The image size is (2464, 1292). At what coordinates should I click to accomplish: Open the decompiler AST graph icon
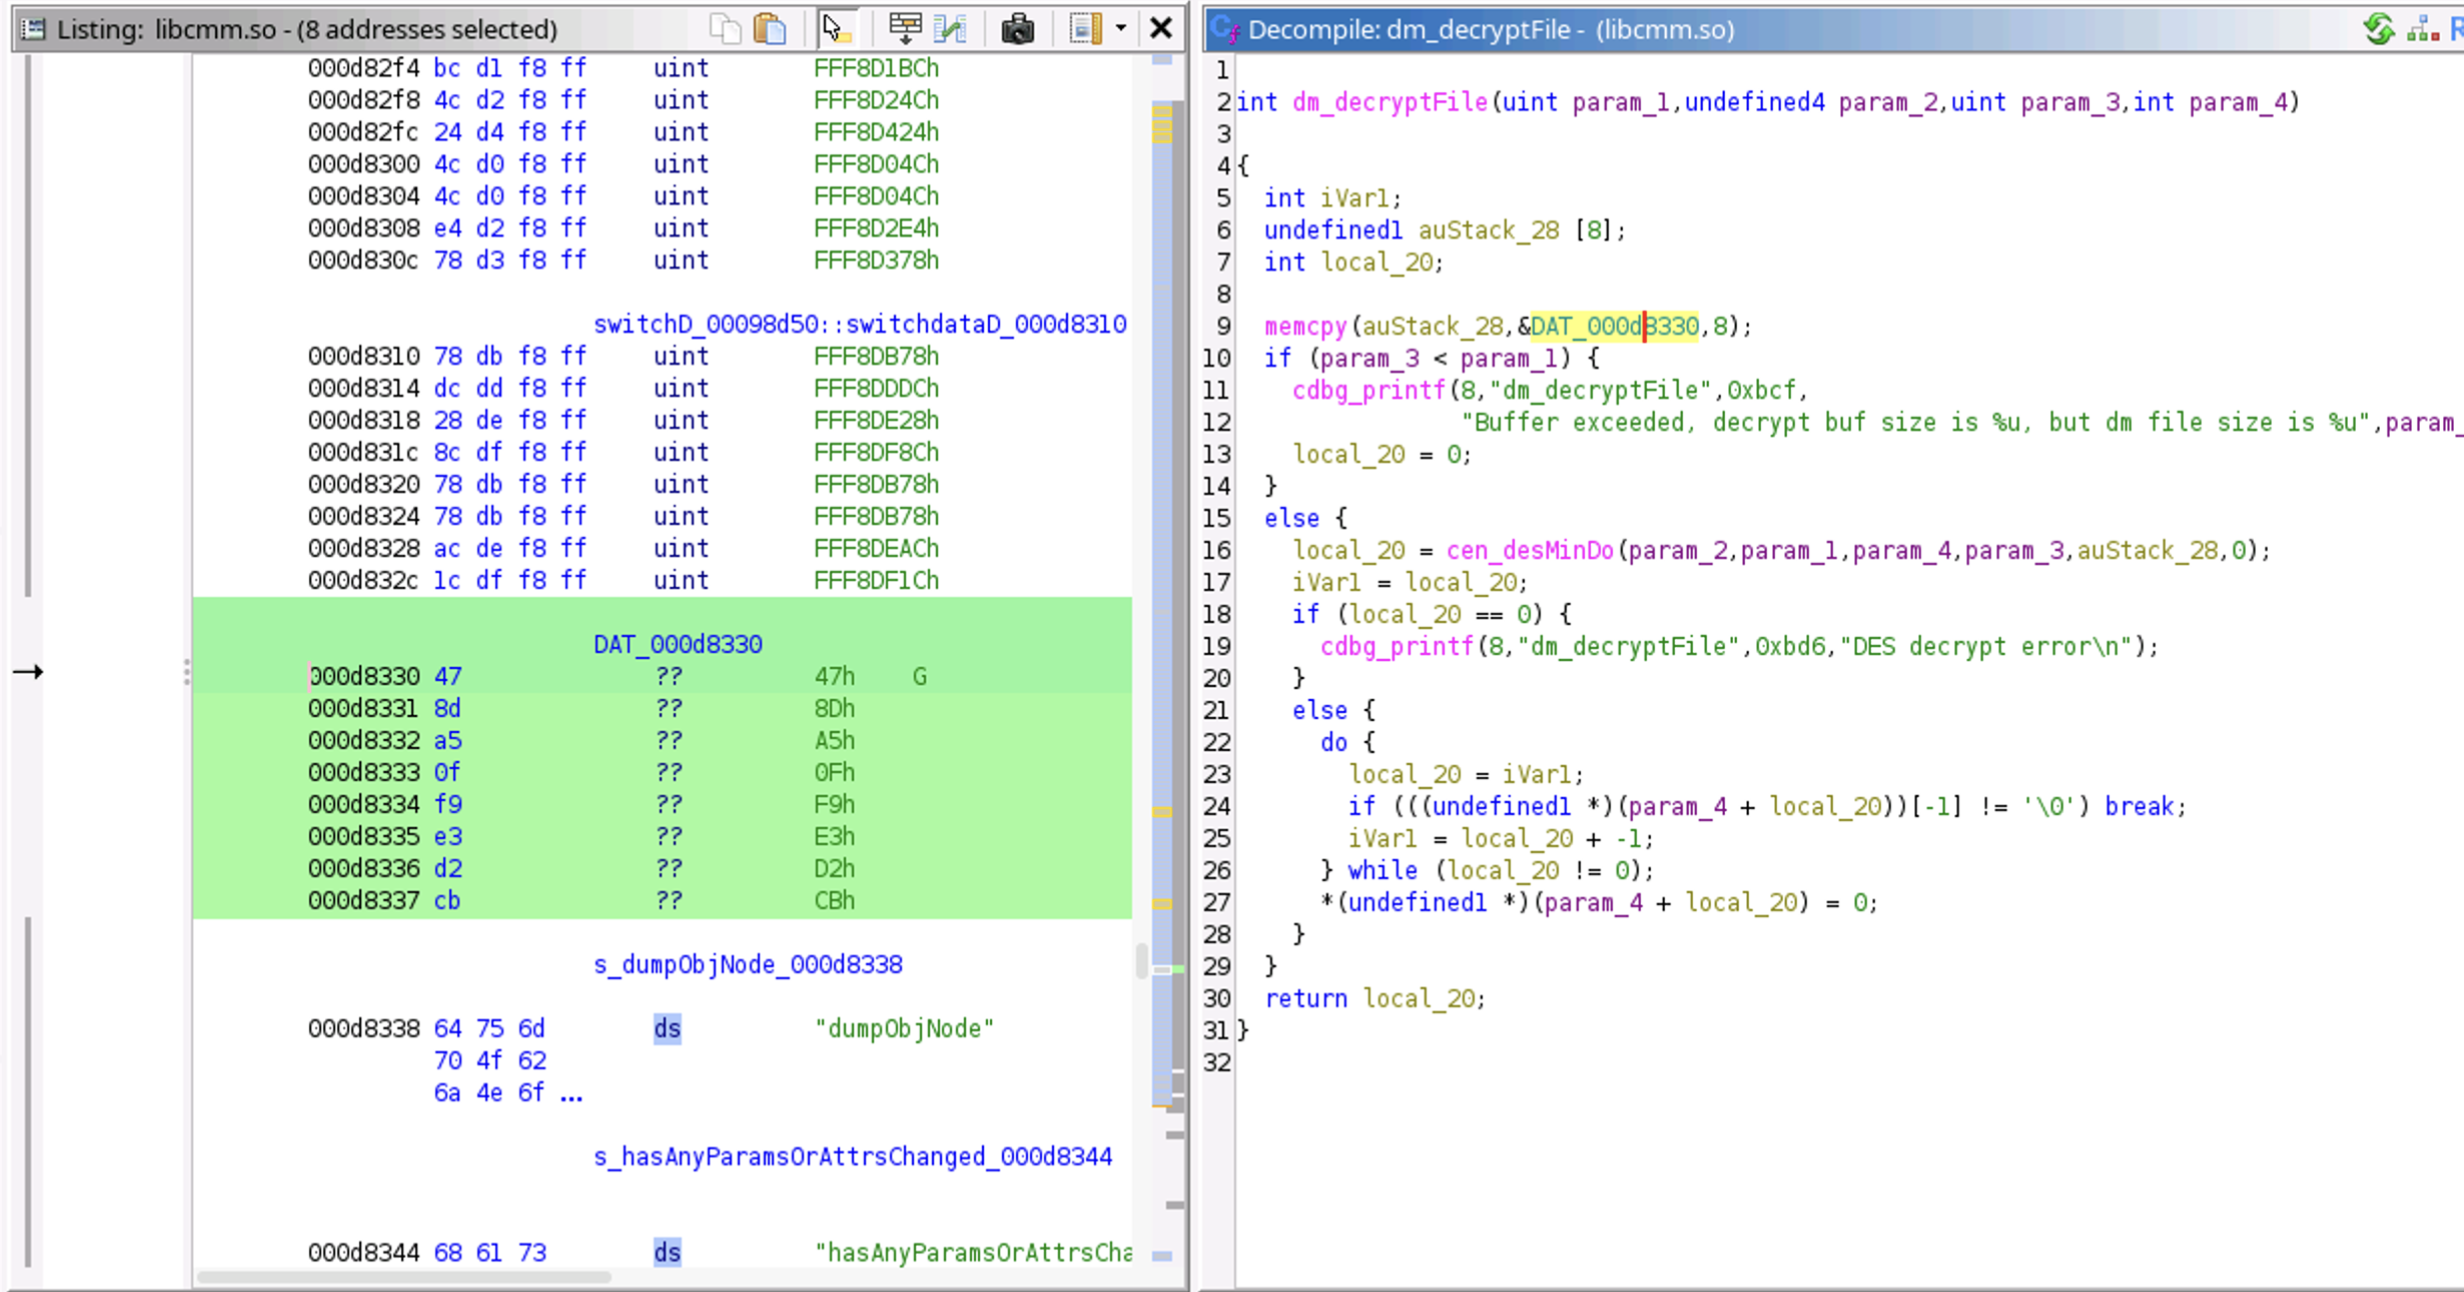click(x=2423, y=29)
